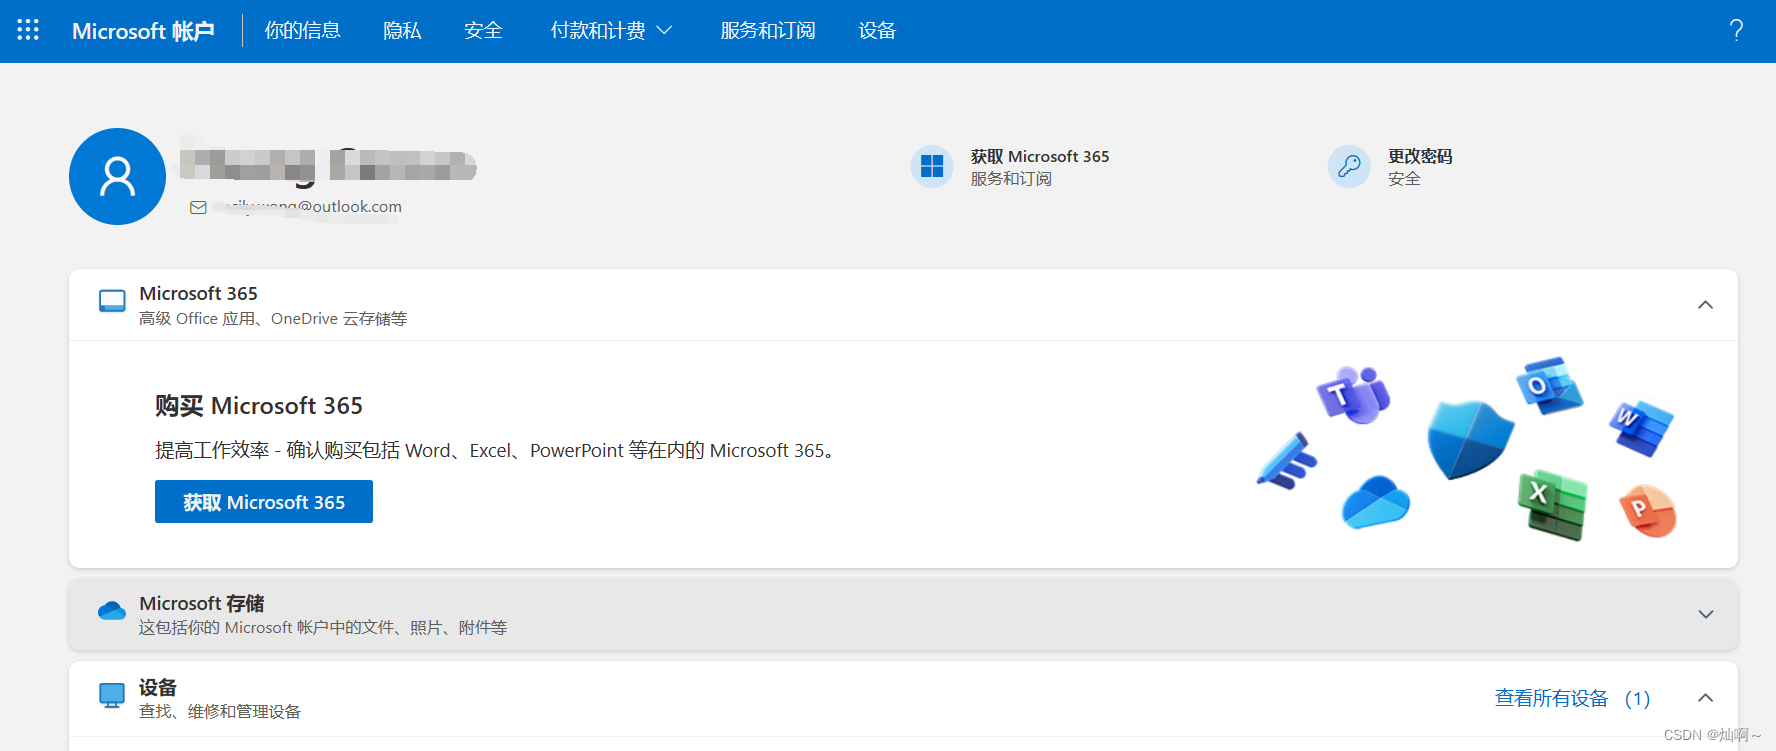Go to 你的信息 tab

302,31
